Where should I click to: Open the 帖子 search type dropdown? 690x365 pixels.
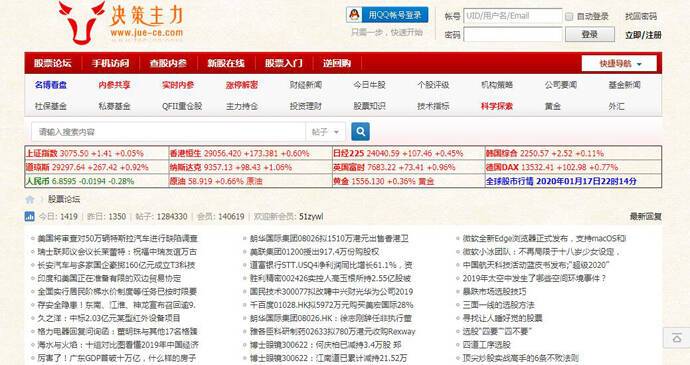coord(325,132)
